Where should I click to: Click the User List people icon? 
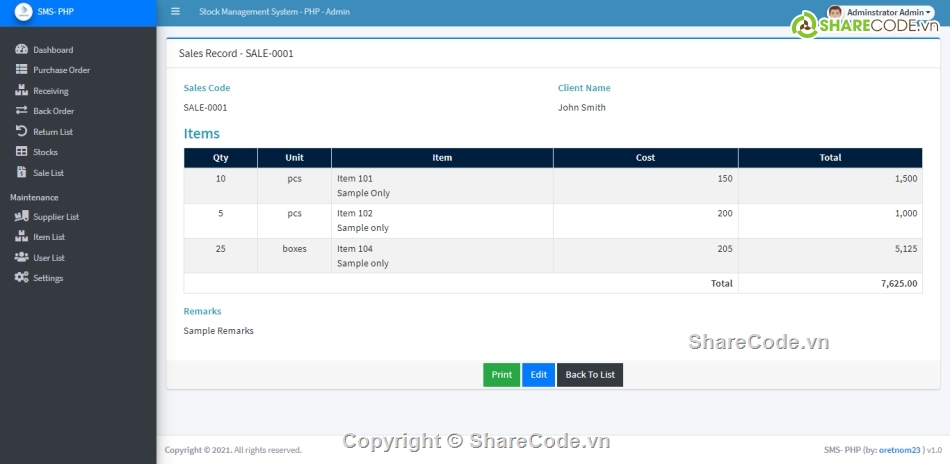pos(21,257)
